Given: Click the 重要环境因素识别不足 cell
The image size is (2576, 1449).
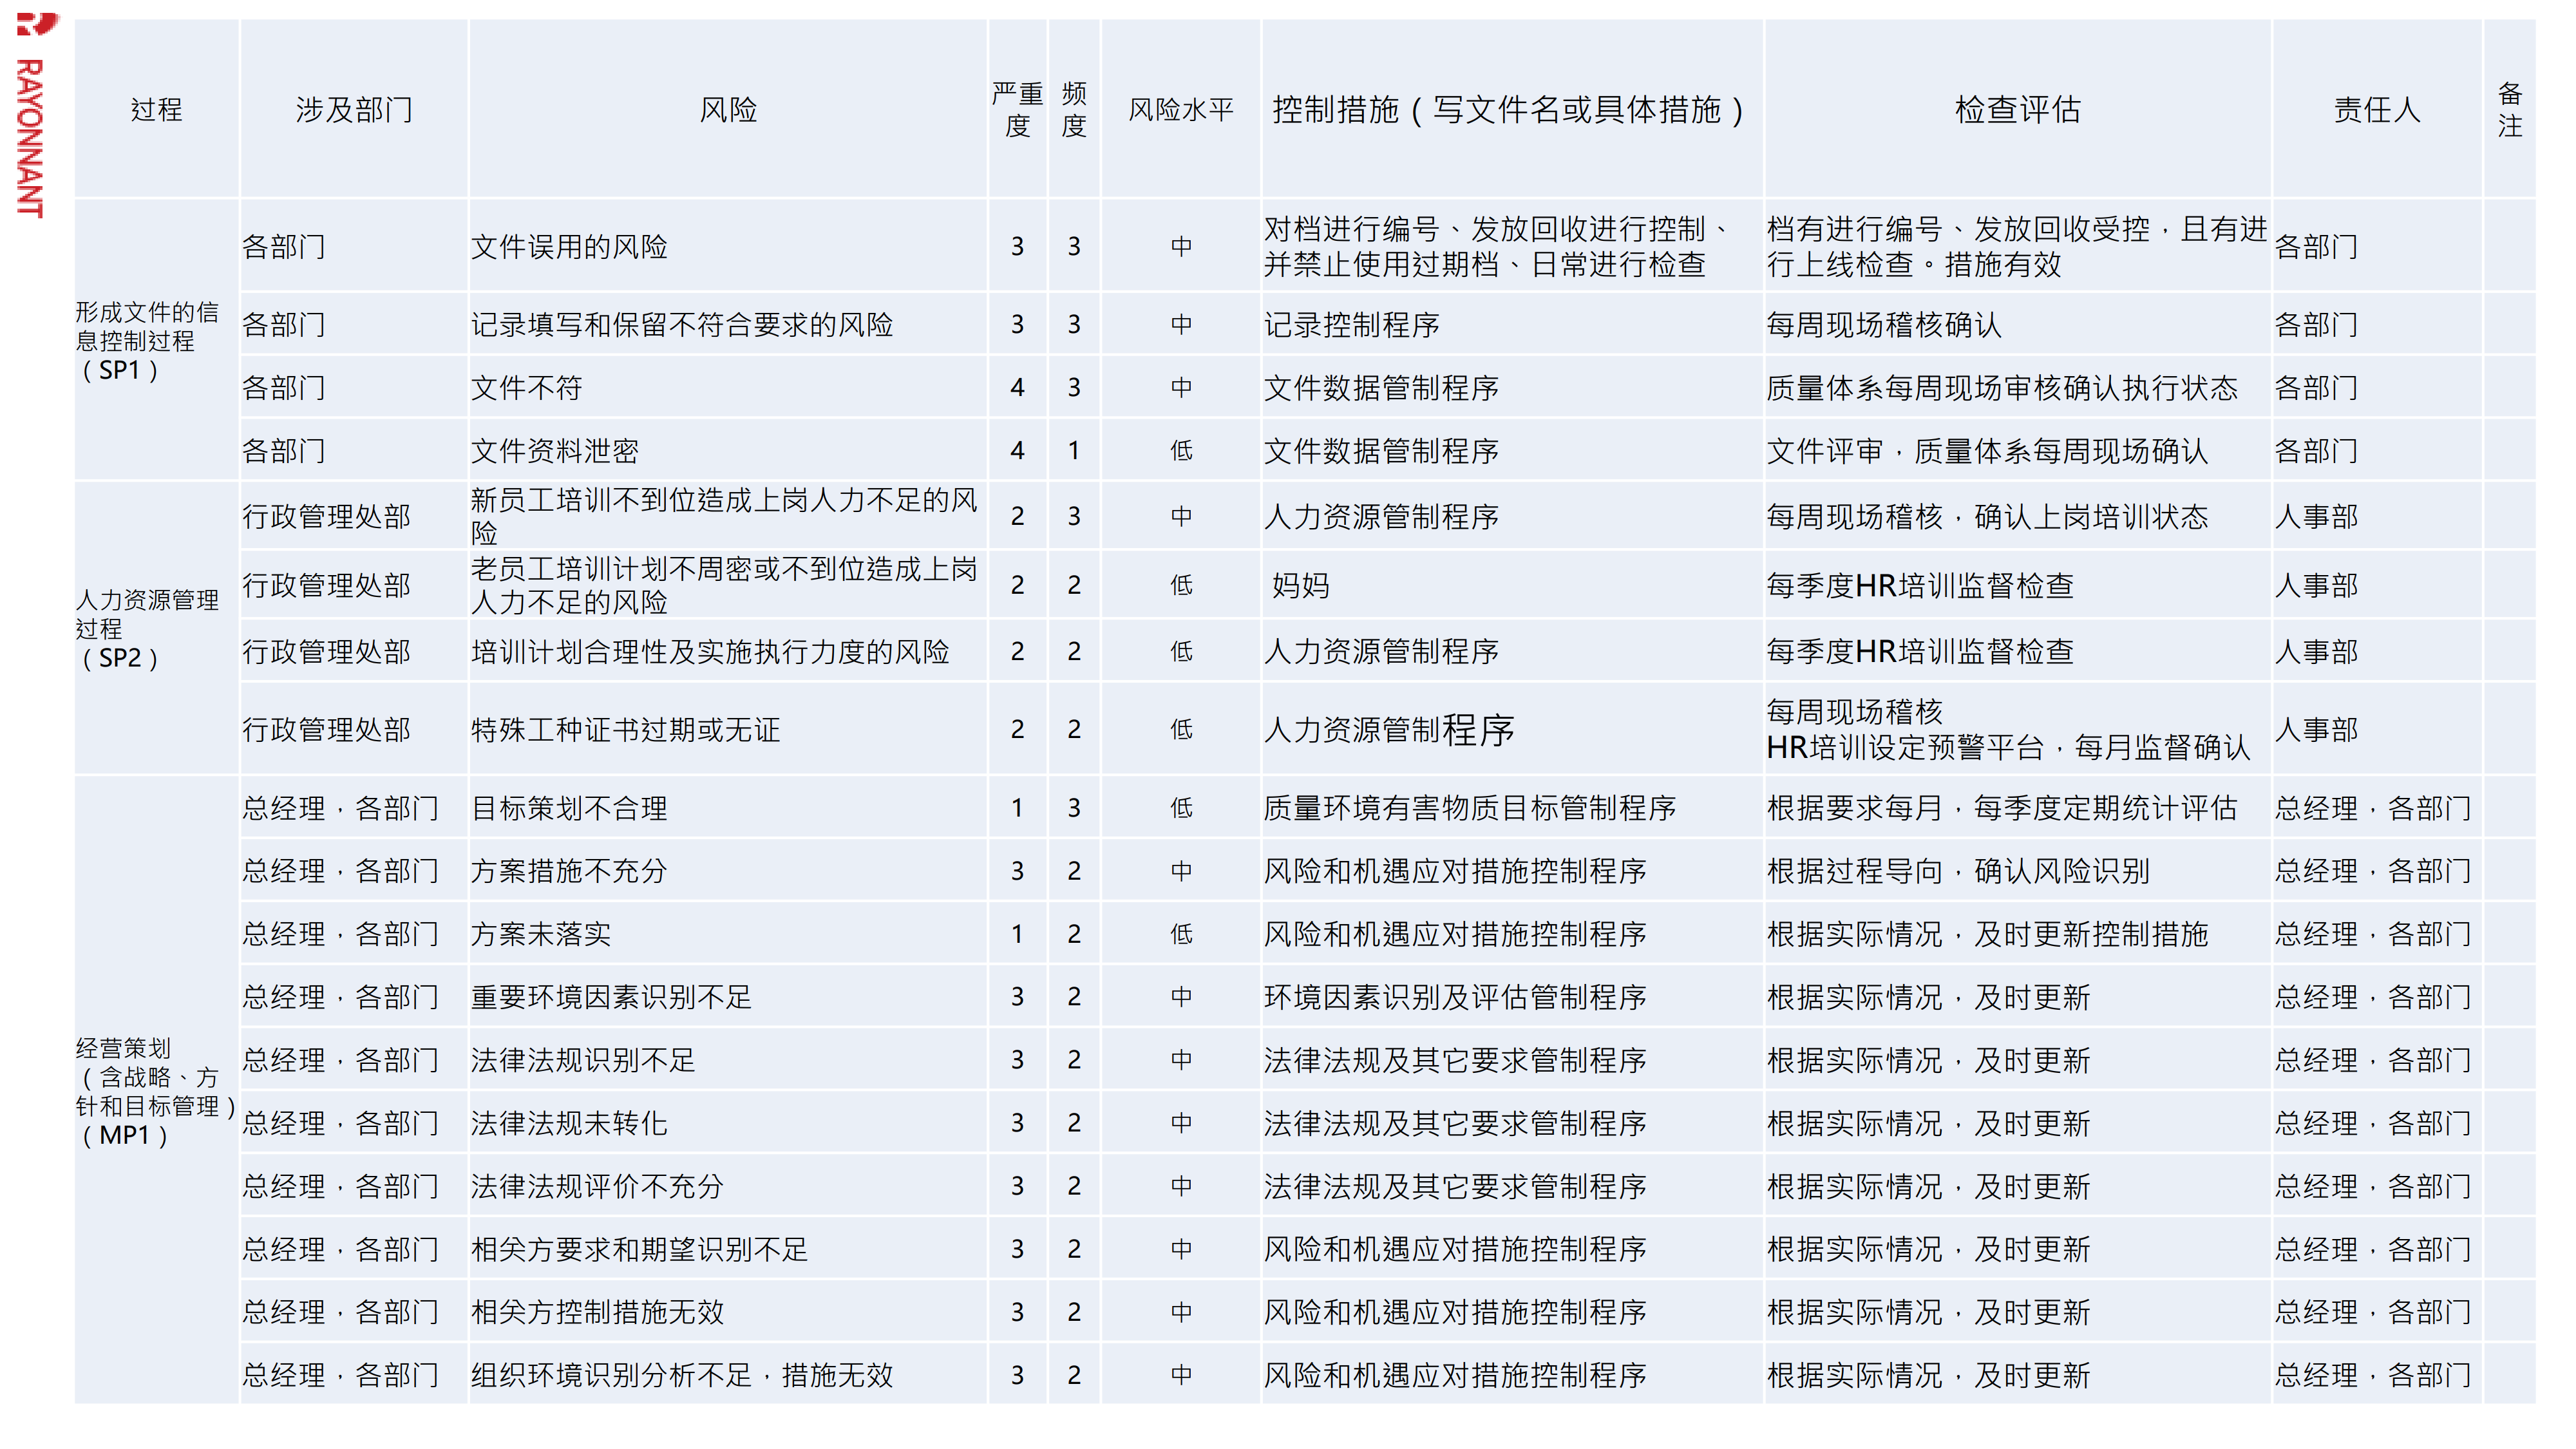Looking at the screenshot, I should [728, 996].
